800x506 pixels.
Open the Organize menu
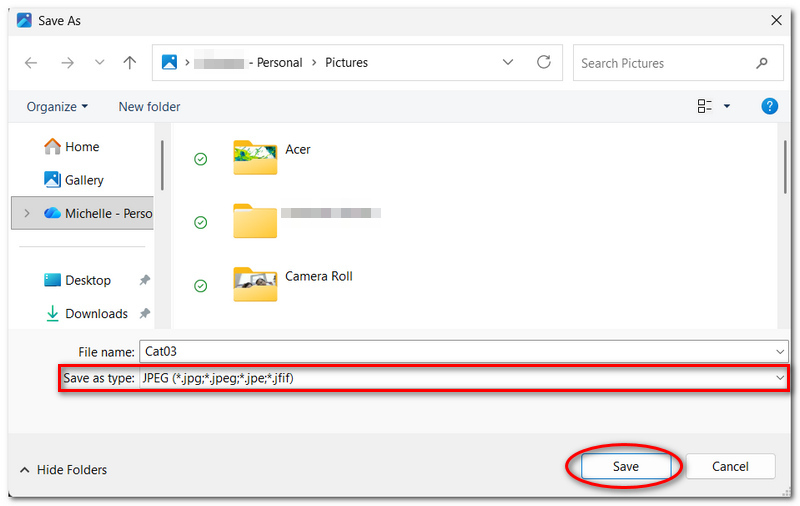[57, 107]
